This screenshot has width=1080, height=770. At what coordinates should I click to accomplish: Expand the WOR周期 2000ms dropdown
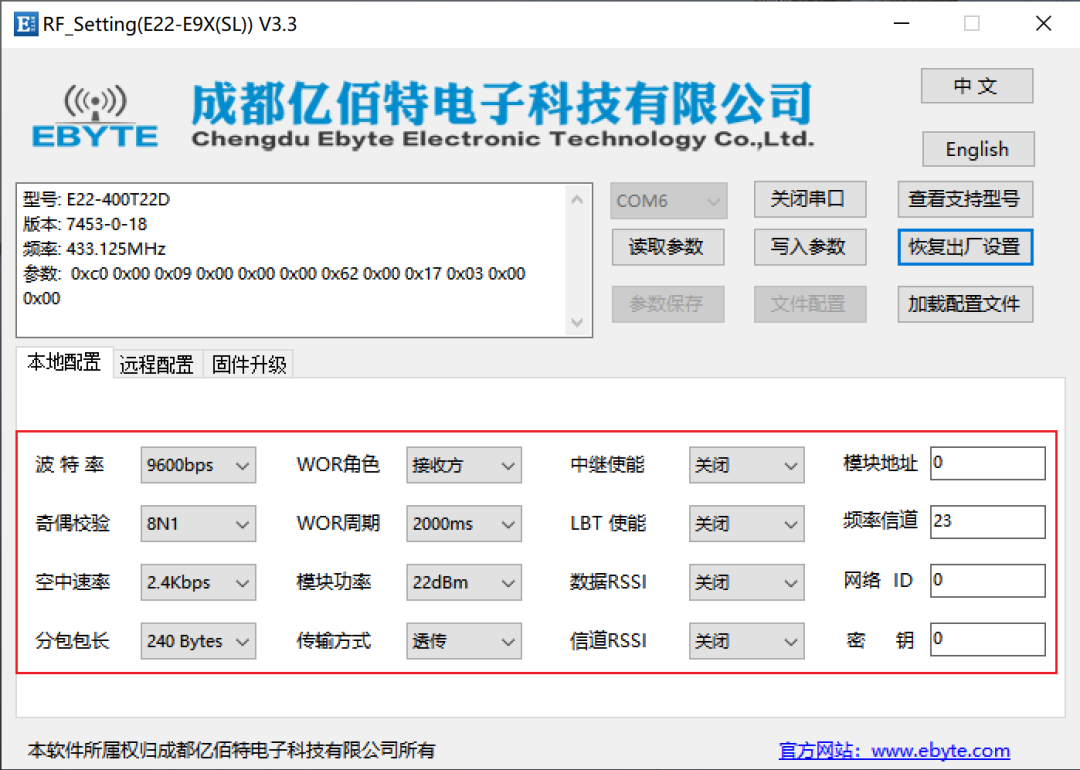(x=464, y=523)
